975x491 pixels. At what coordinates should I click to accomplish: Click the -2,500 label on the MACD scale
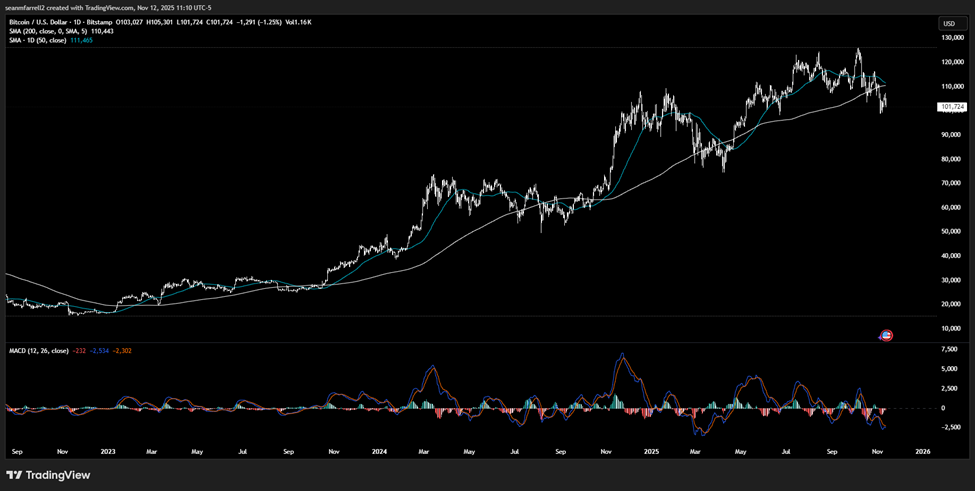[950, 427]
